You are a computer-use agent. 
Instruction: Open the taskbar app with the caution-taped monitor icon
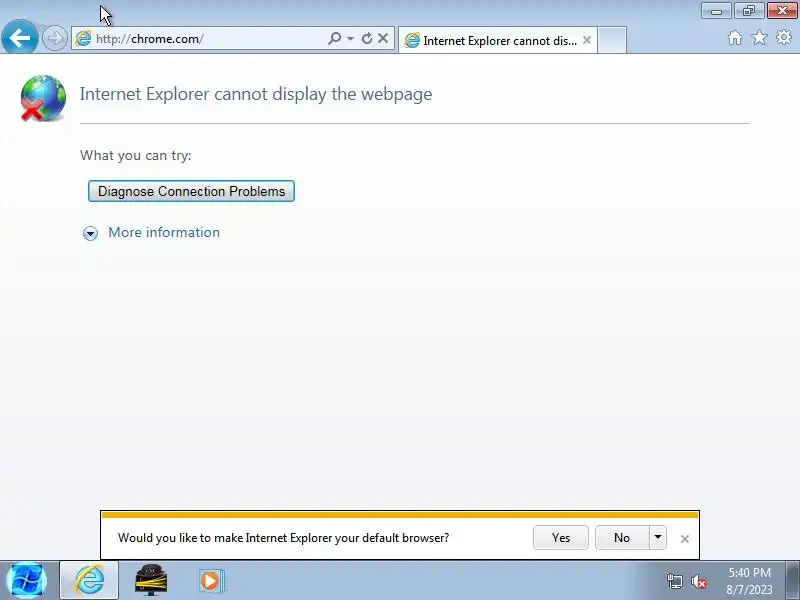(x=151, y=581)
